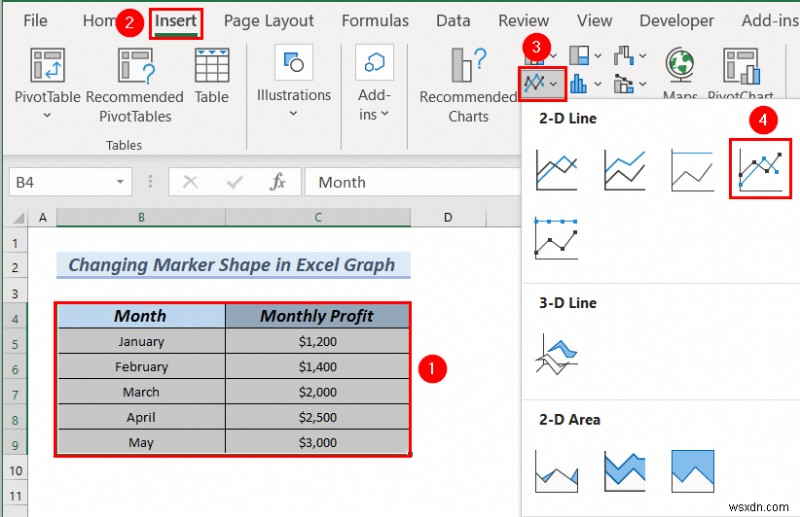Expand the hierarchy chart dropdown arrow
Viewport: 800px width, 517px height.
(x=598, y=56)
